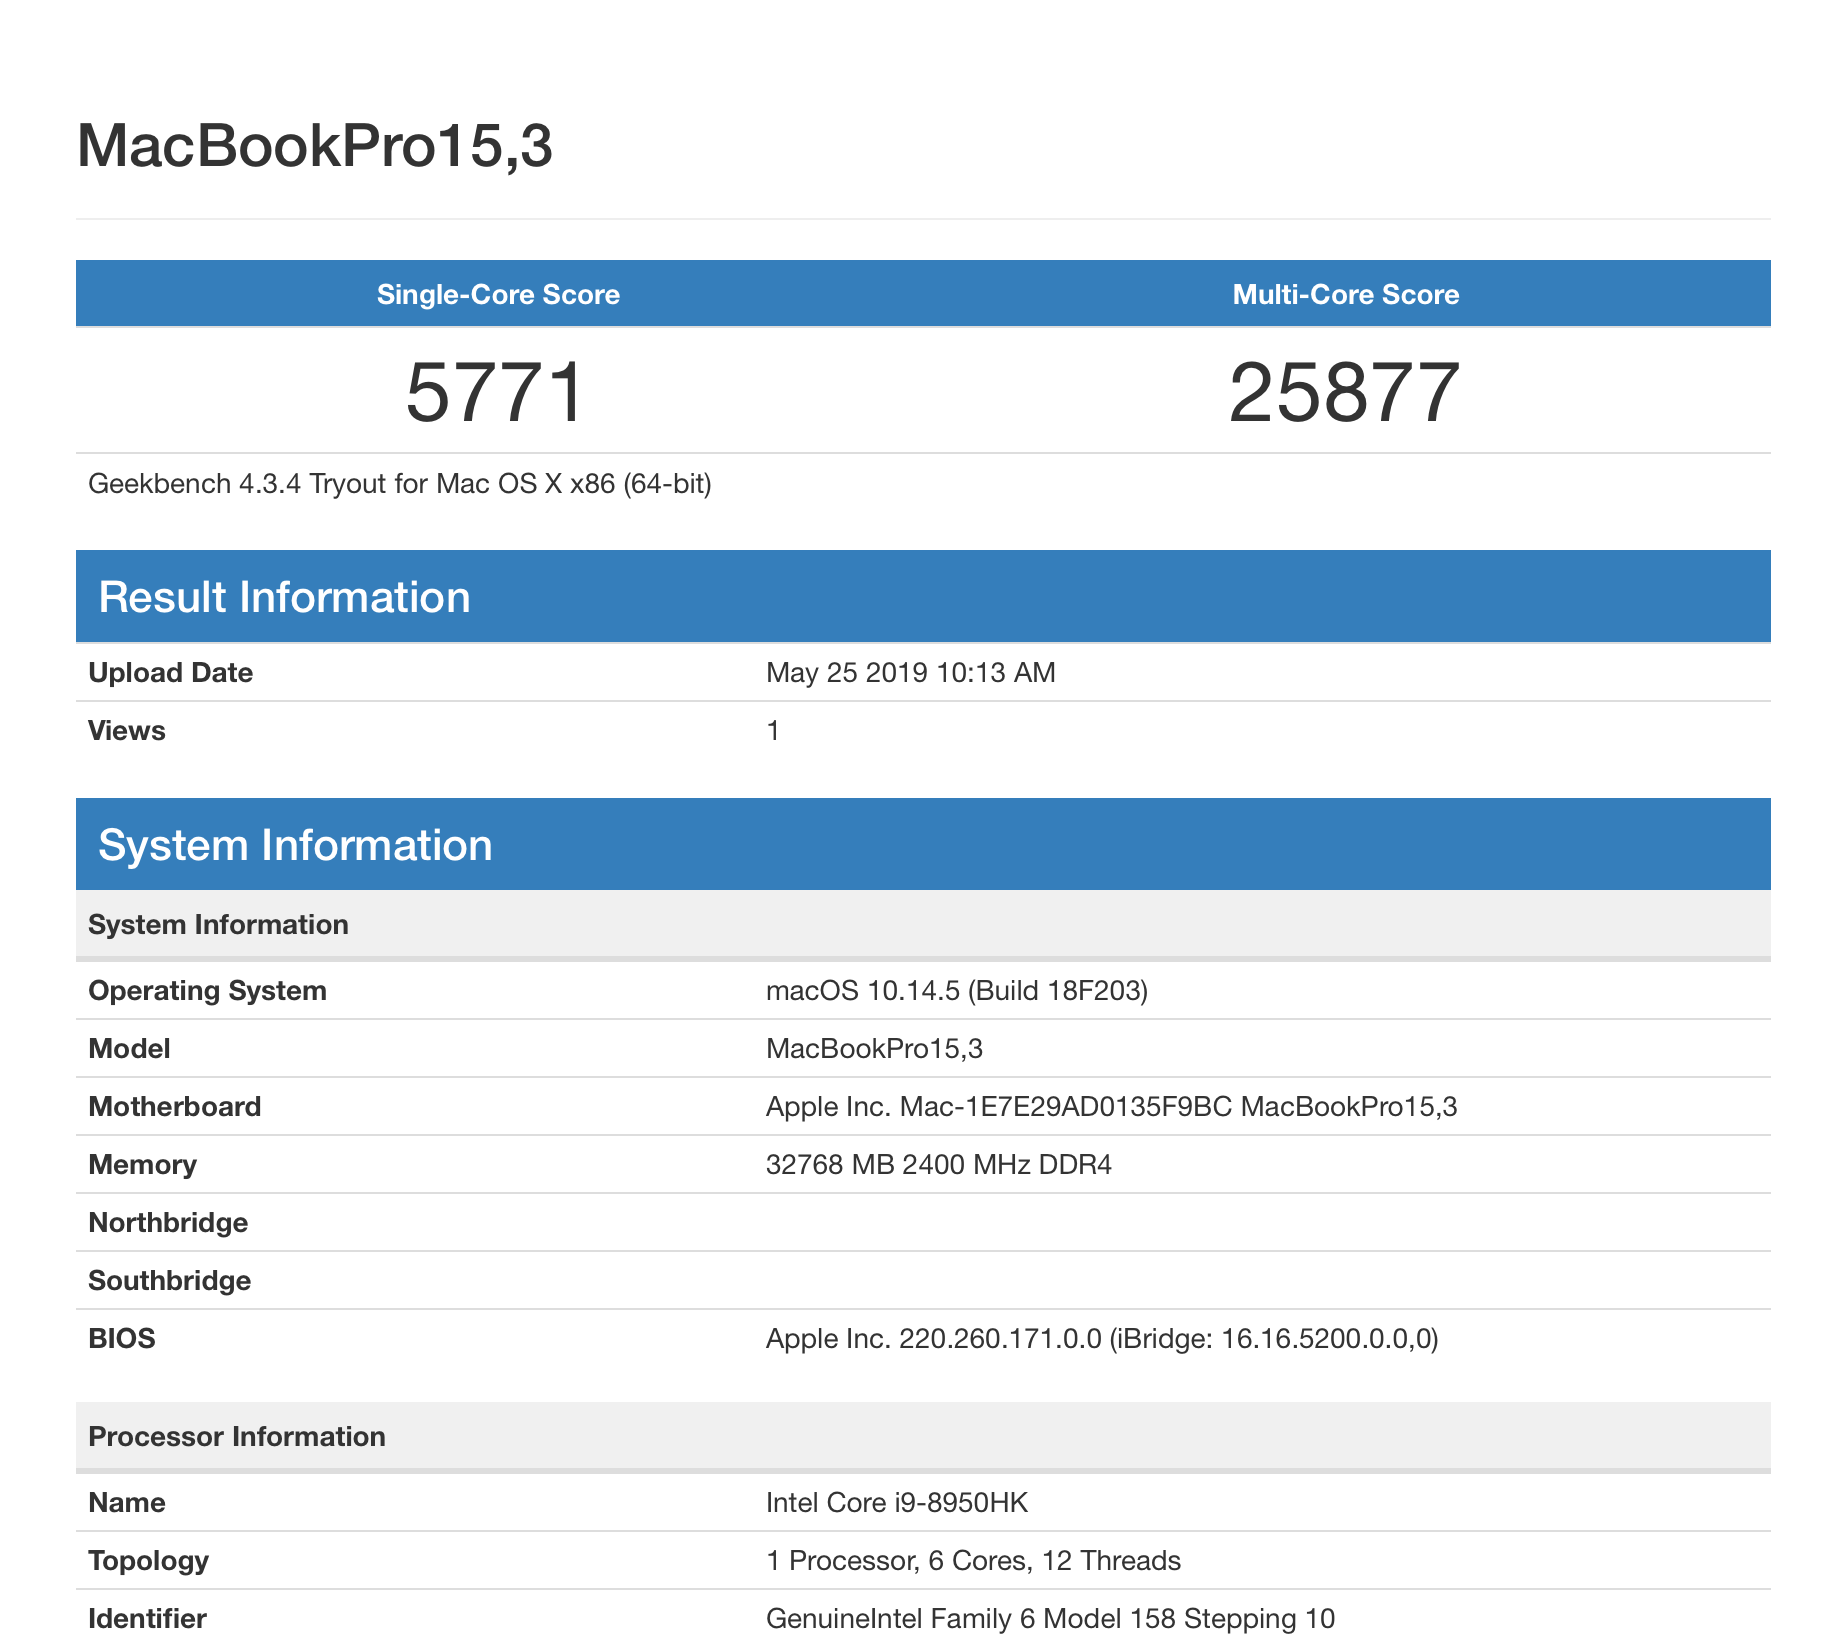This screenshot has height=1636, width=1842.
Task: Select Intel Core i9-8950HK value
Action: [897, 1503]
